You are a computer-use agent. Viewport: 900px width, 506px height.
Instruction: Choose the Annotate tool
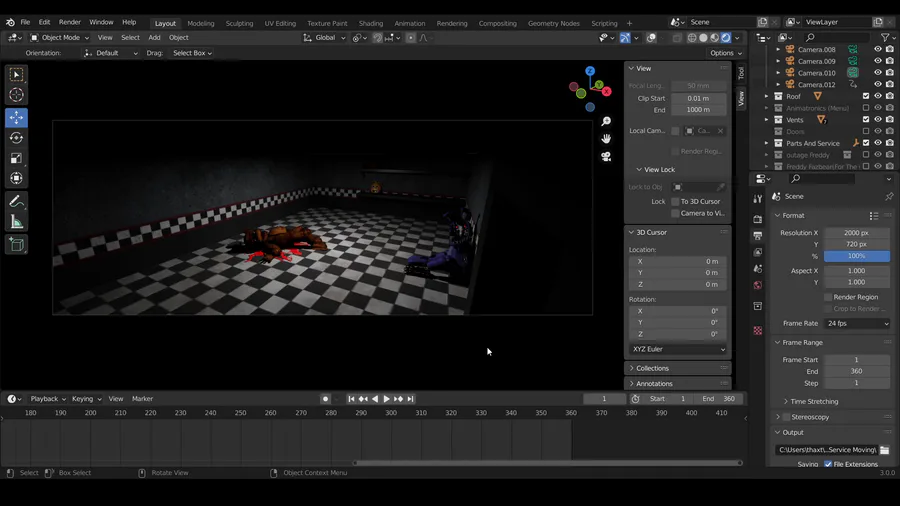[16, 201]
